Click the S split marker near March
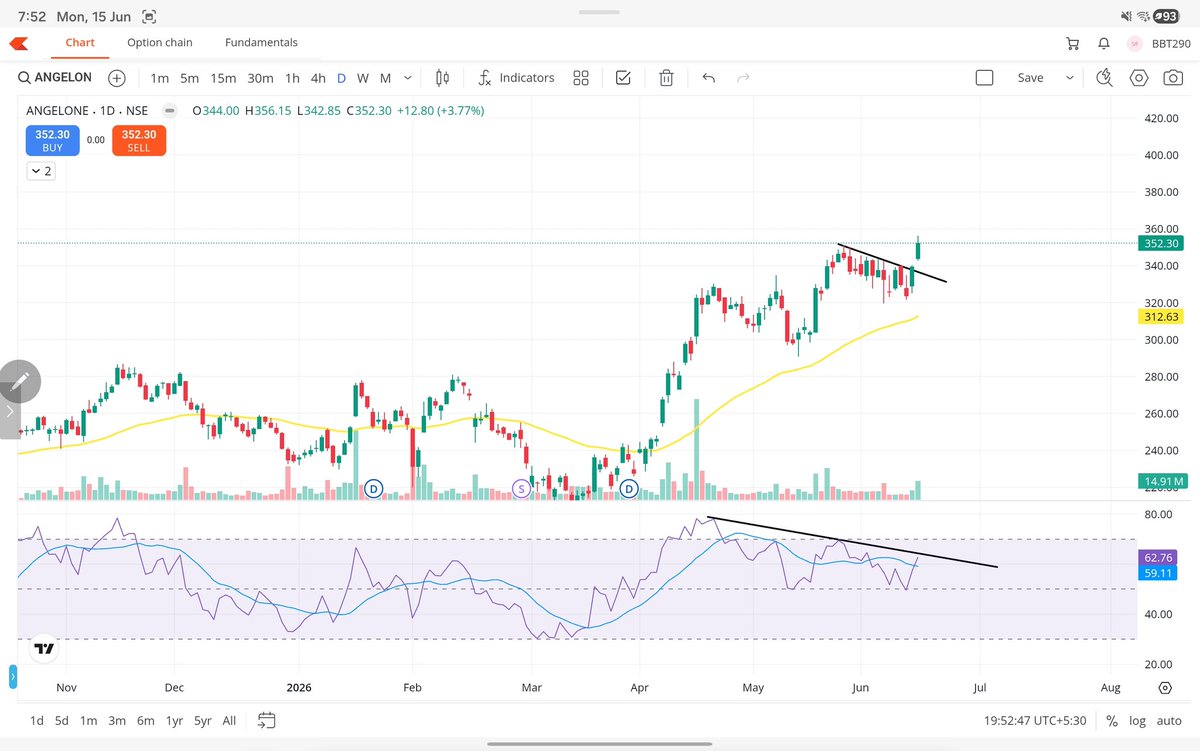This screenshot has width=1200, height=751. pos(521,488)
